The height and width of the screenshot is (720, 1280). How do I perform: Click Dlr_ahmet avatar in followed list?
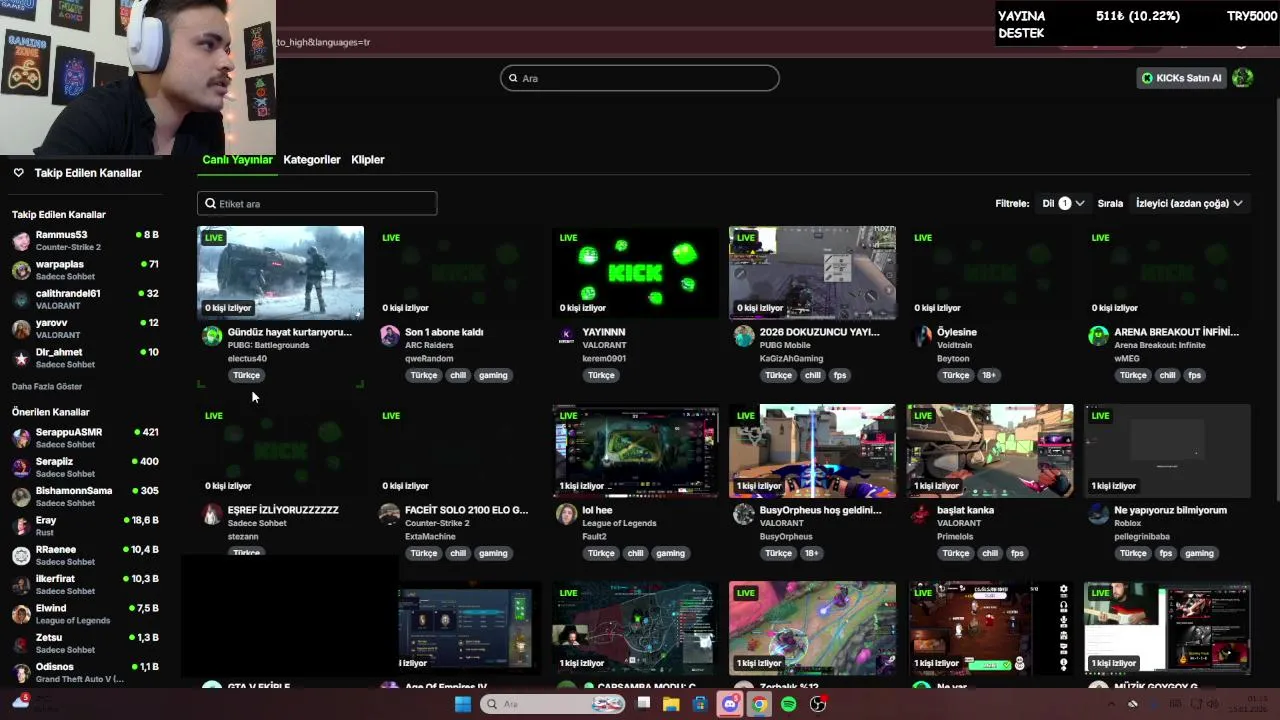point(21,358)
